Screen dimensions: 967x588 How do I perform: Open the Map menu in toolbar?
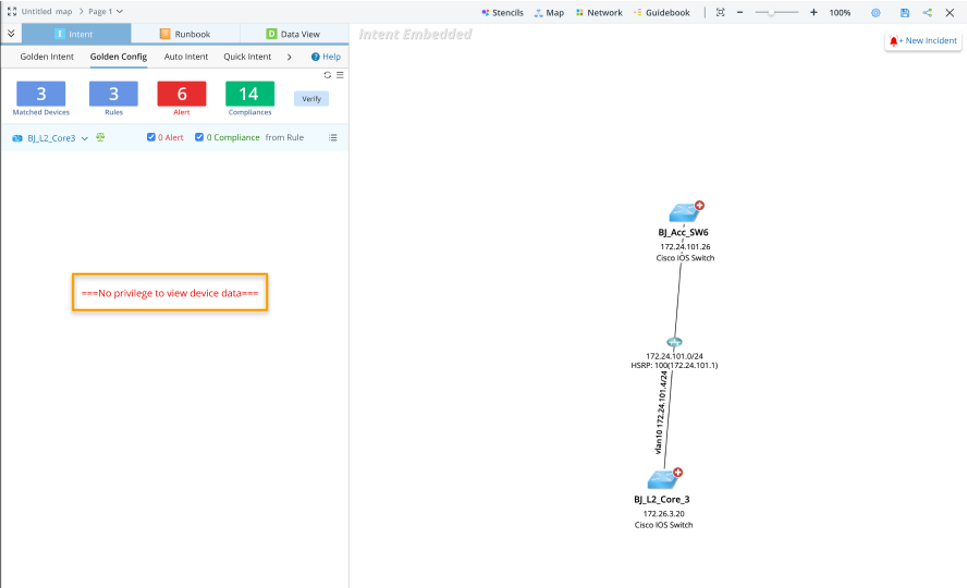coord(549,12)
